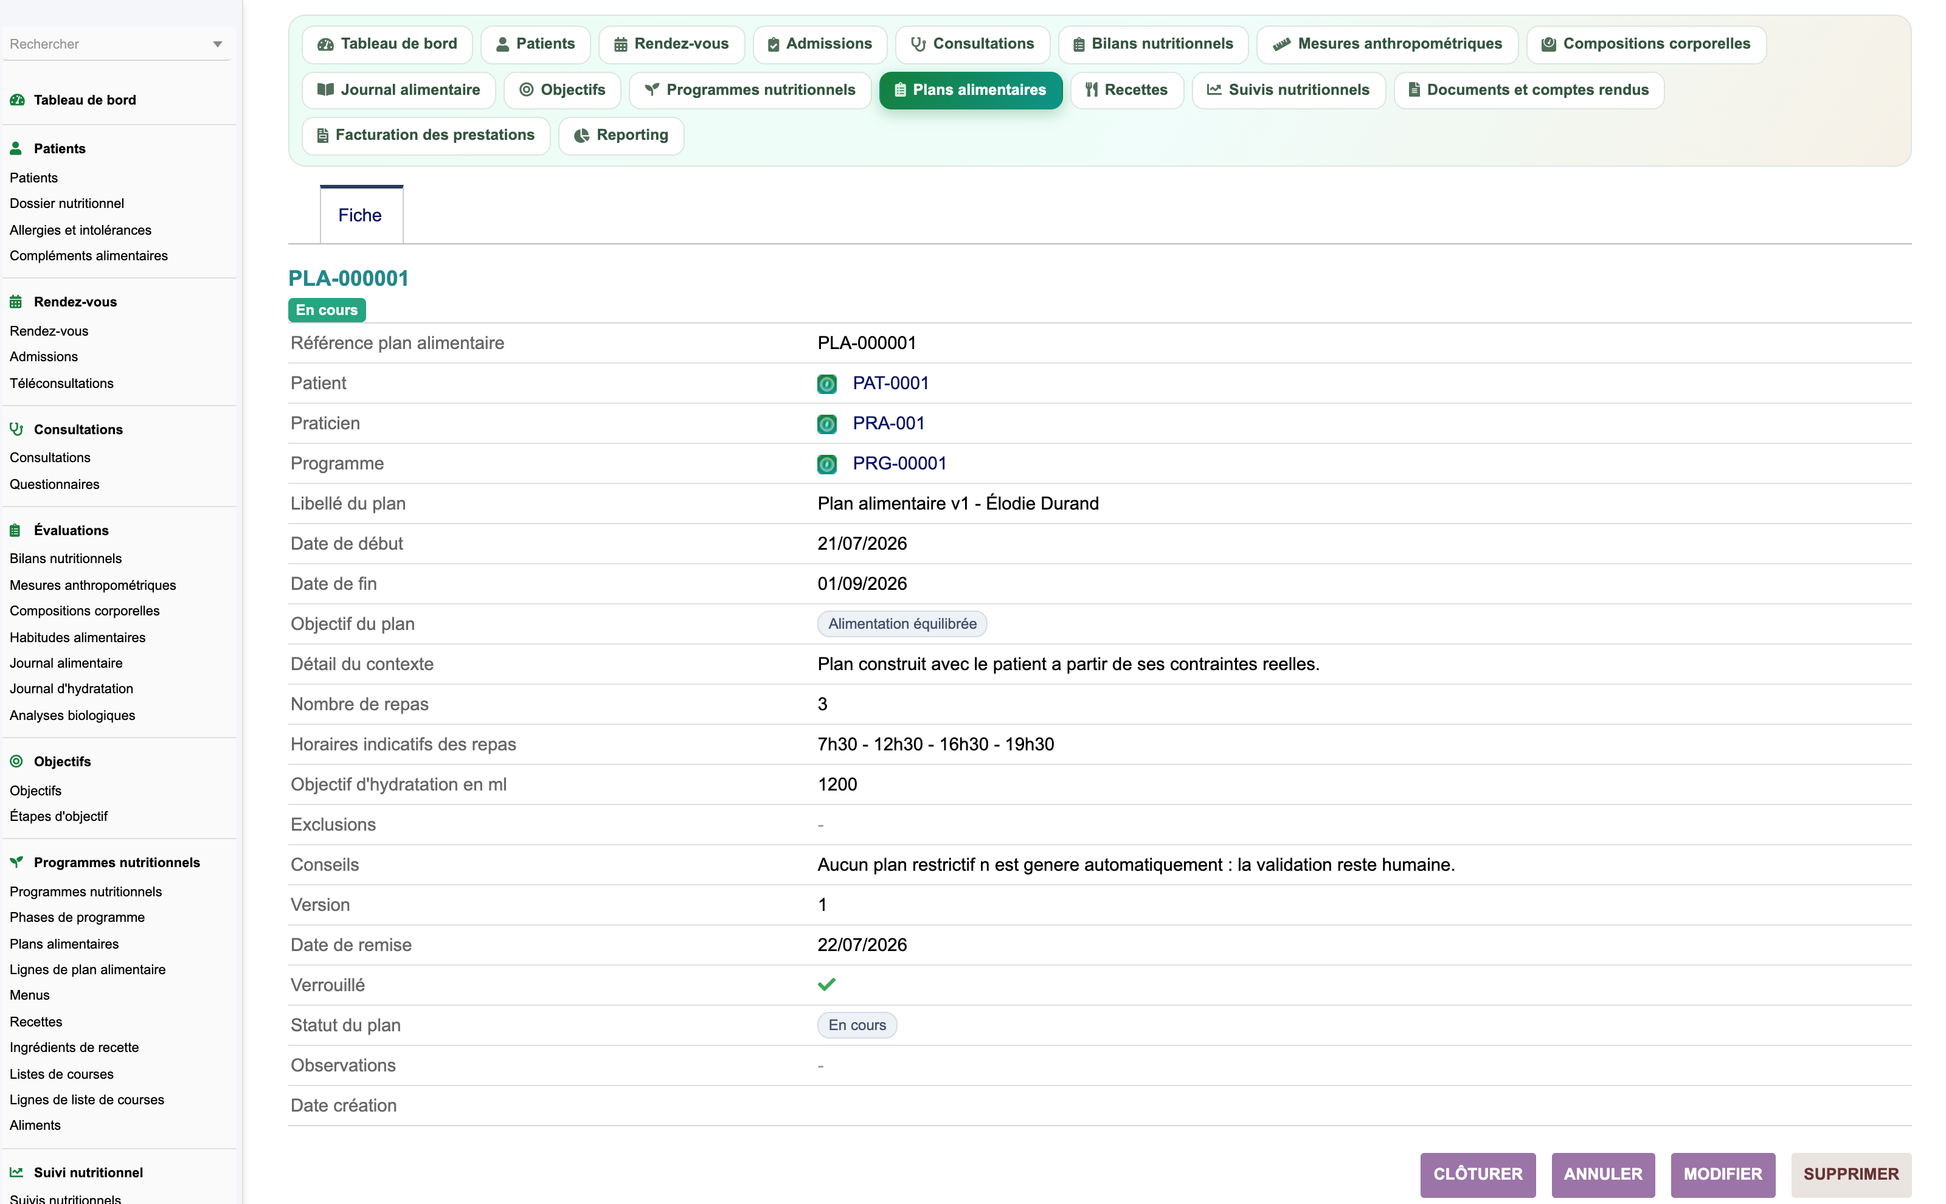Image resolution: width=1946 pixels, height=1204 pixels.
Task: Open the Patients top navigation tab
Action: click(535, 44)
